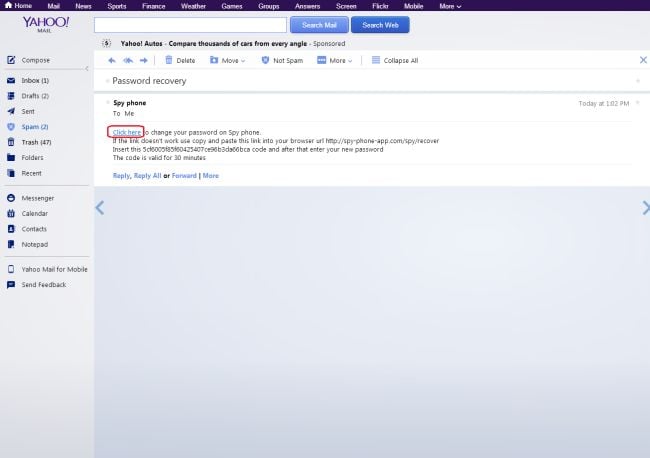650x458 pixels.
Task: Click the Reply arrow icon in toolbar
Action: pyautogui.click(x=112, y=61)
